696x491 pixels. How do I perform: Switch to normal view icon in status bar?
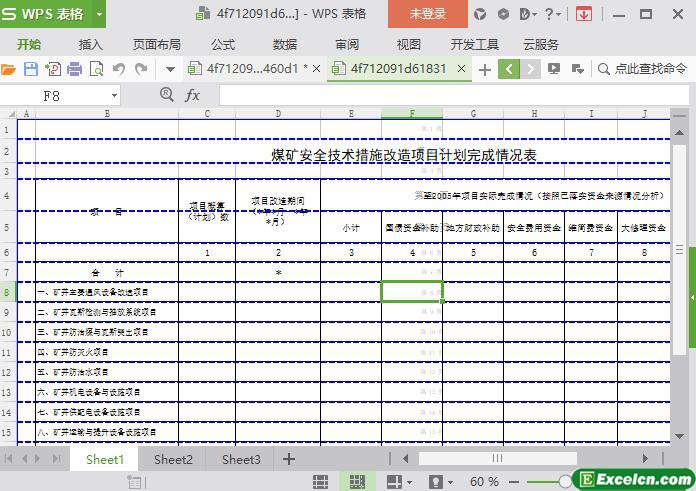(x=320, y=482)
